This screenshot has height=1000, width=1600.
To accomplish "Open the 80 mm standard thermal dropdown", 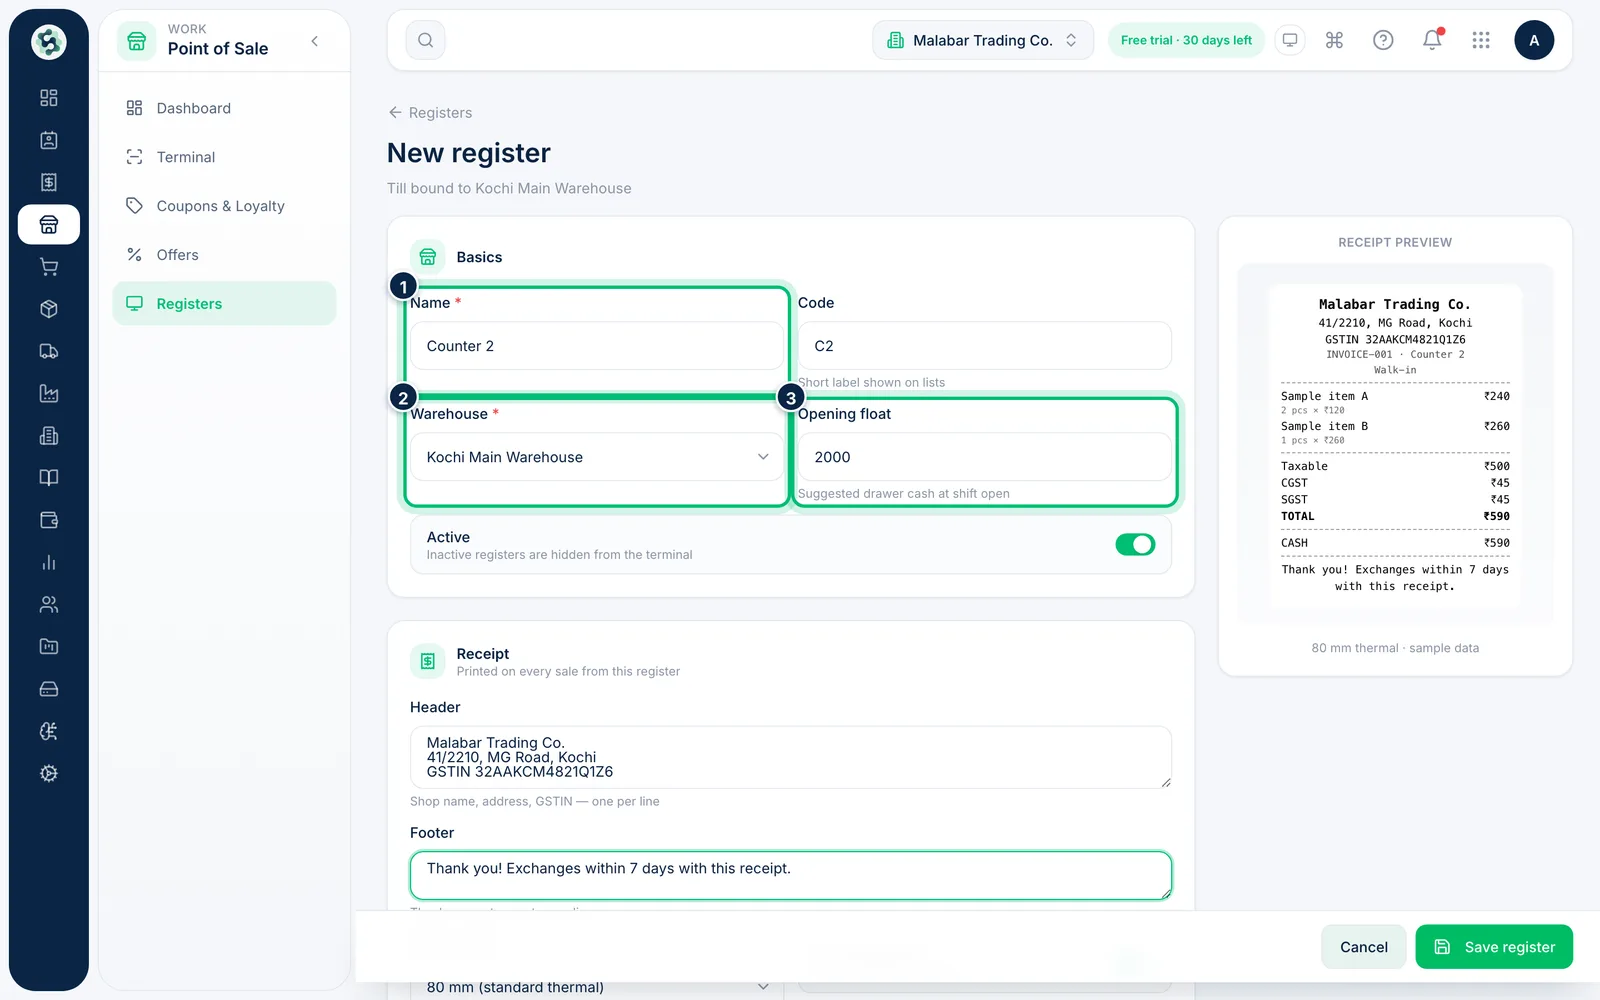I will tap(597, 986).
